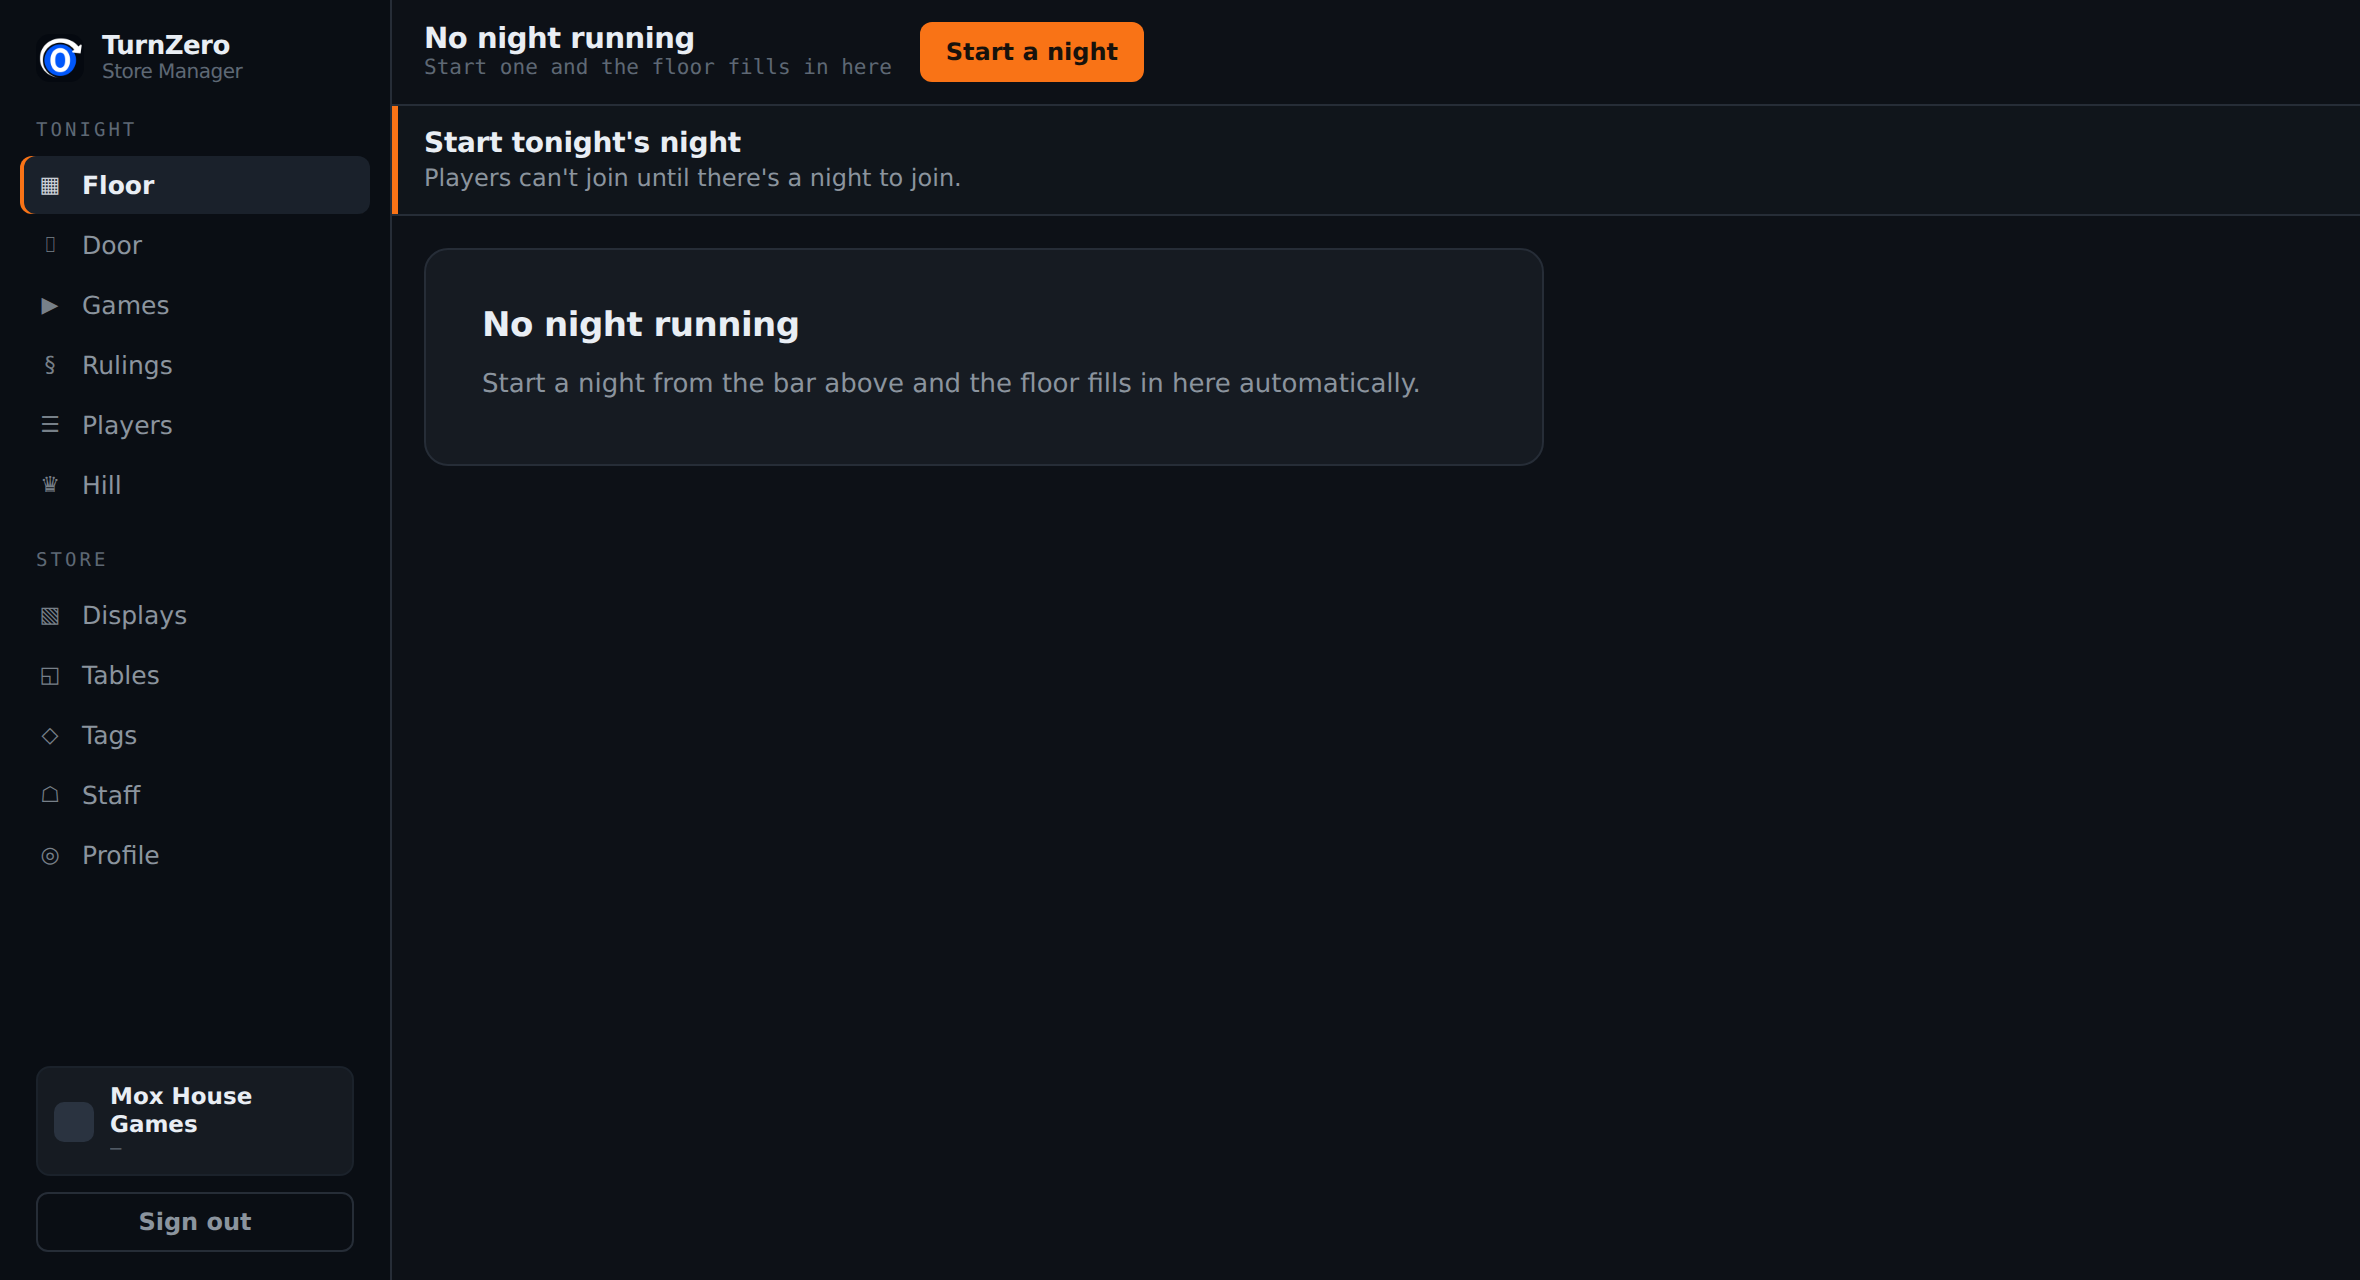Click the Floor grid icon
The image size is (2360, 1280).
[50, 186]
